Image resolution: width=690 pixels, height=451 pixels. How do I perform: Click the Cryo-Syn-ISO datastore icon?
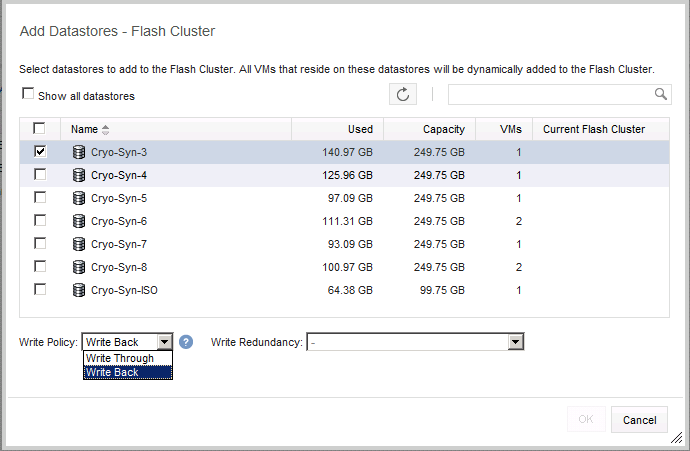pos(79,290)
